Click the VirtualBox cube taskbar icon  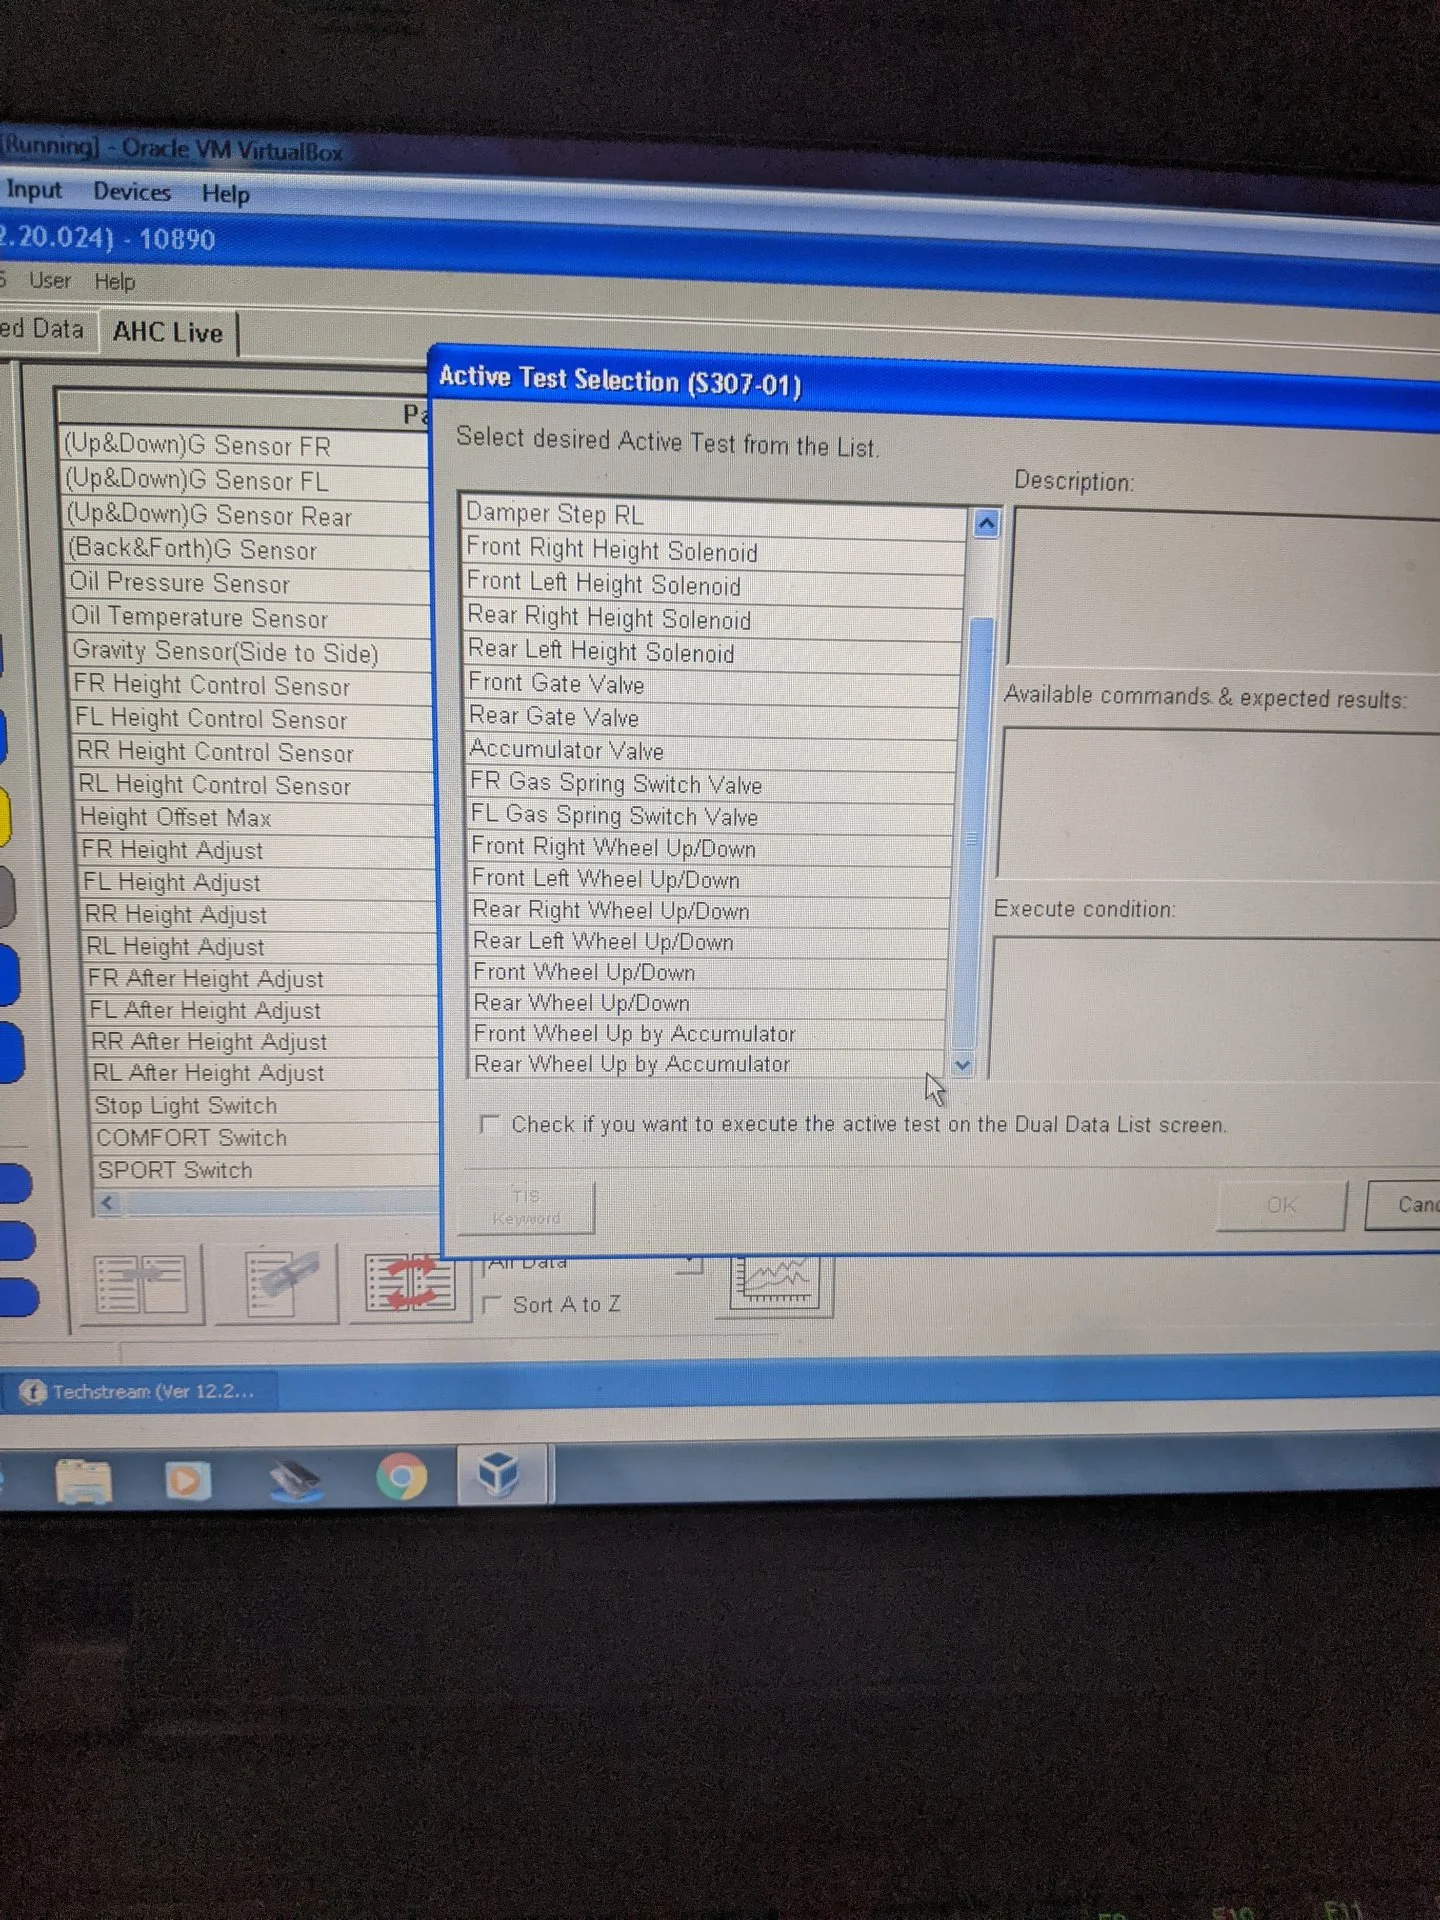(500, 1474)
